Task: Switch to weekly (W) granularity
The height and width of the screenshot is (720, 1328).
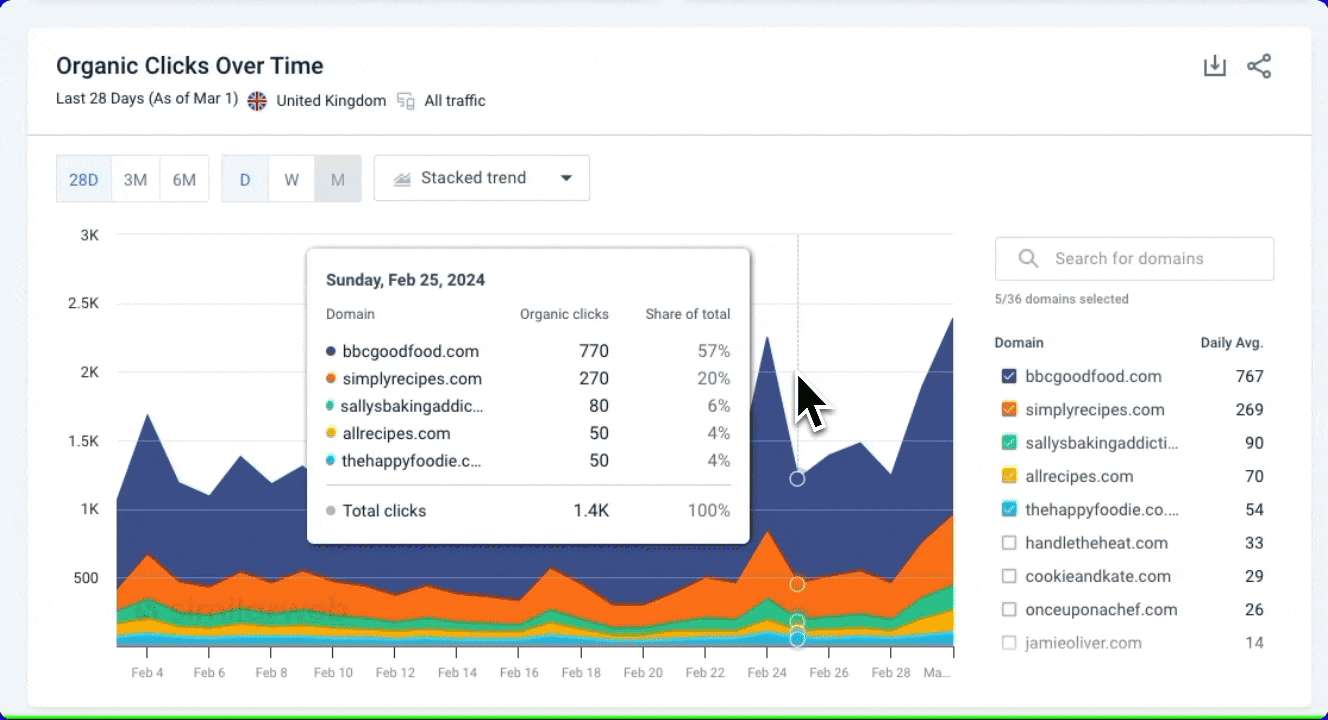Action: coord(291,179)
